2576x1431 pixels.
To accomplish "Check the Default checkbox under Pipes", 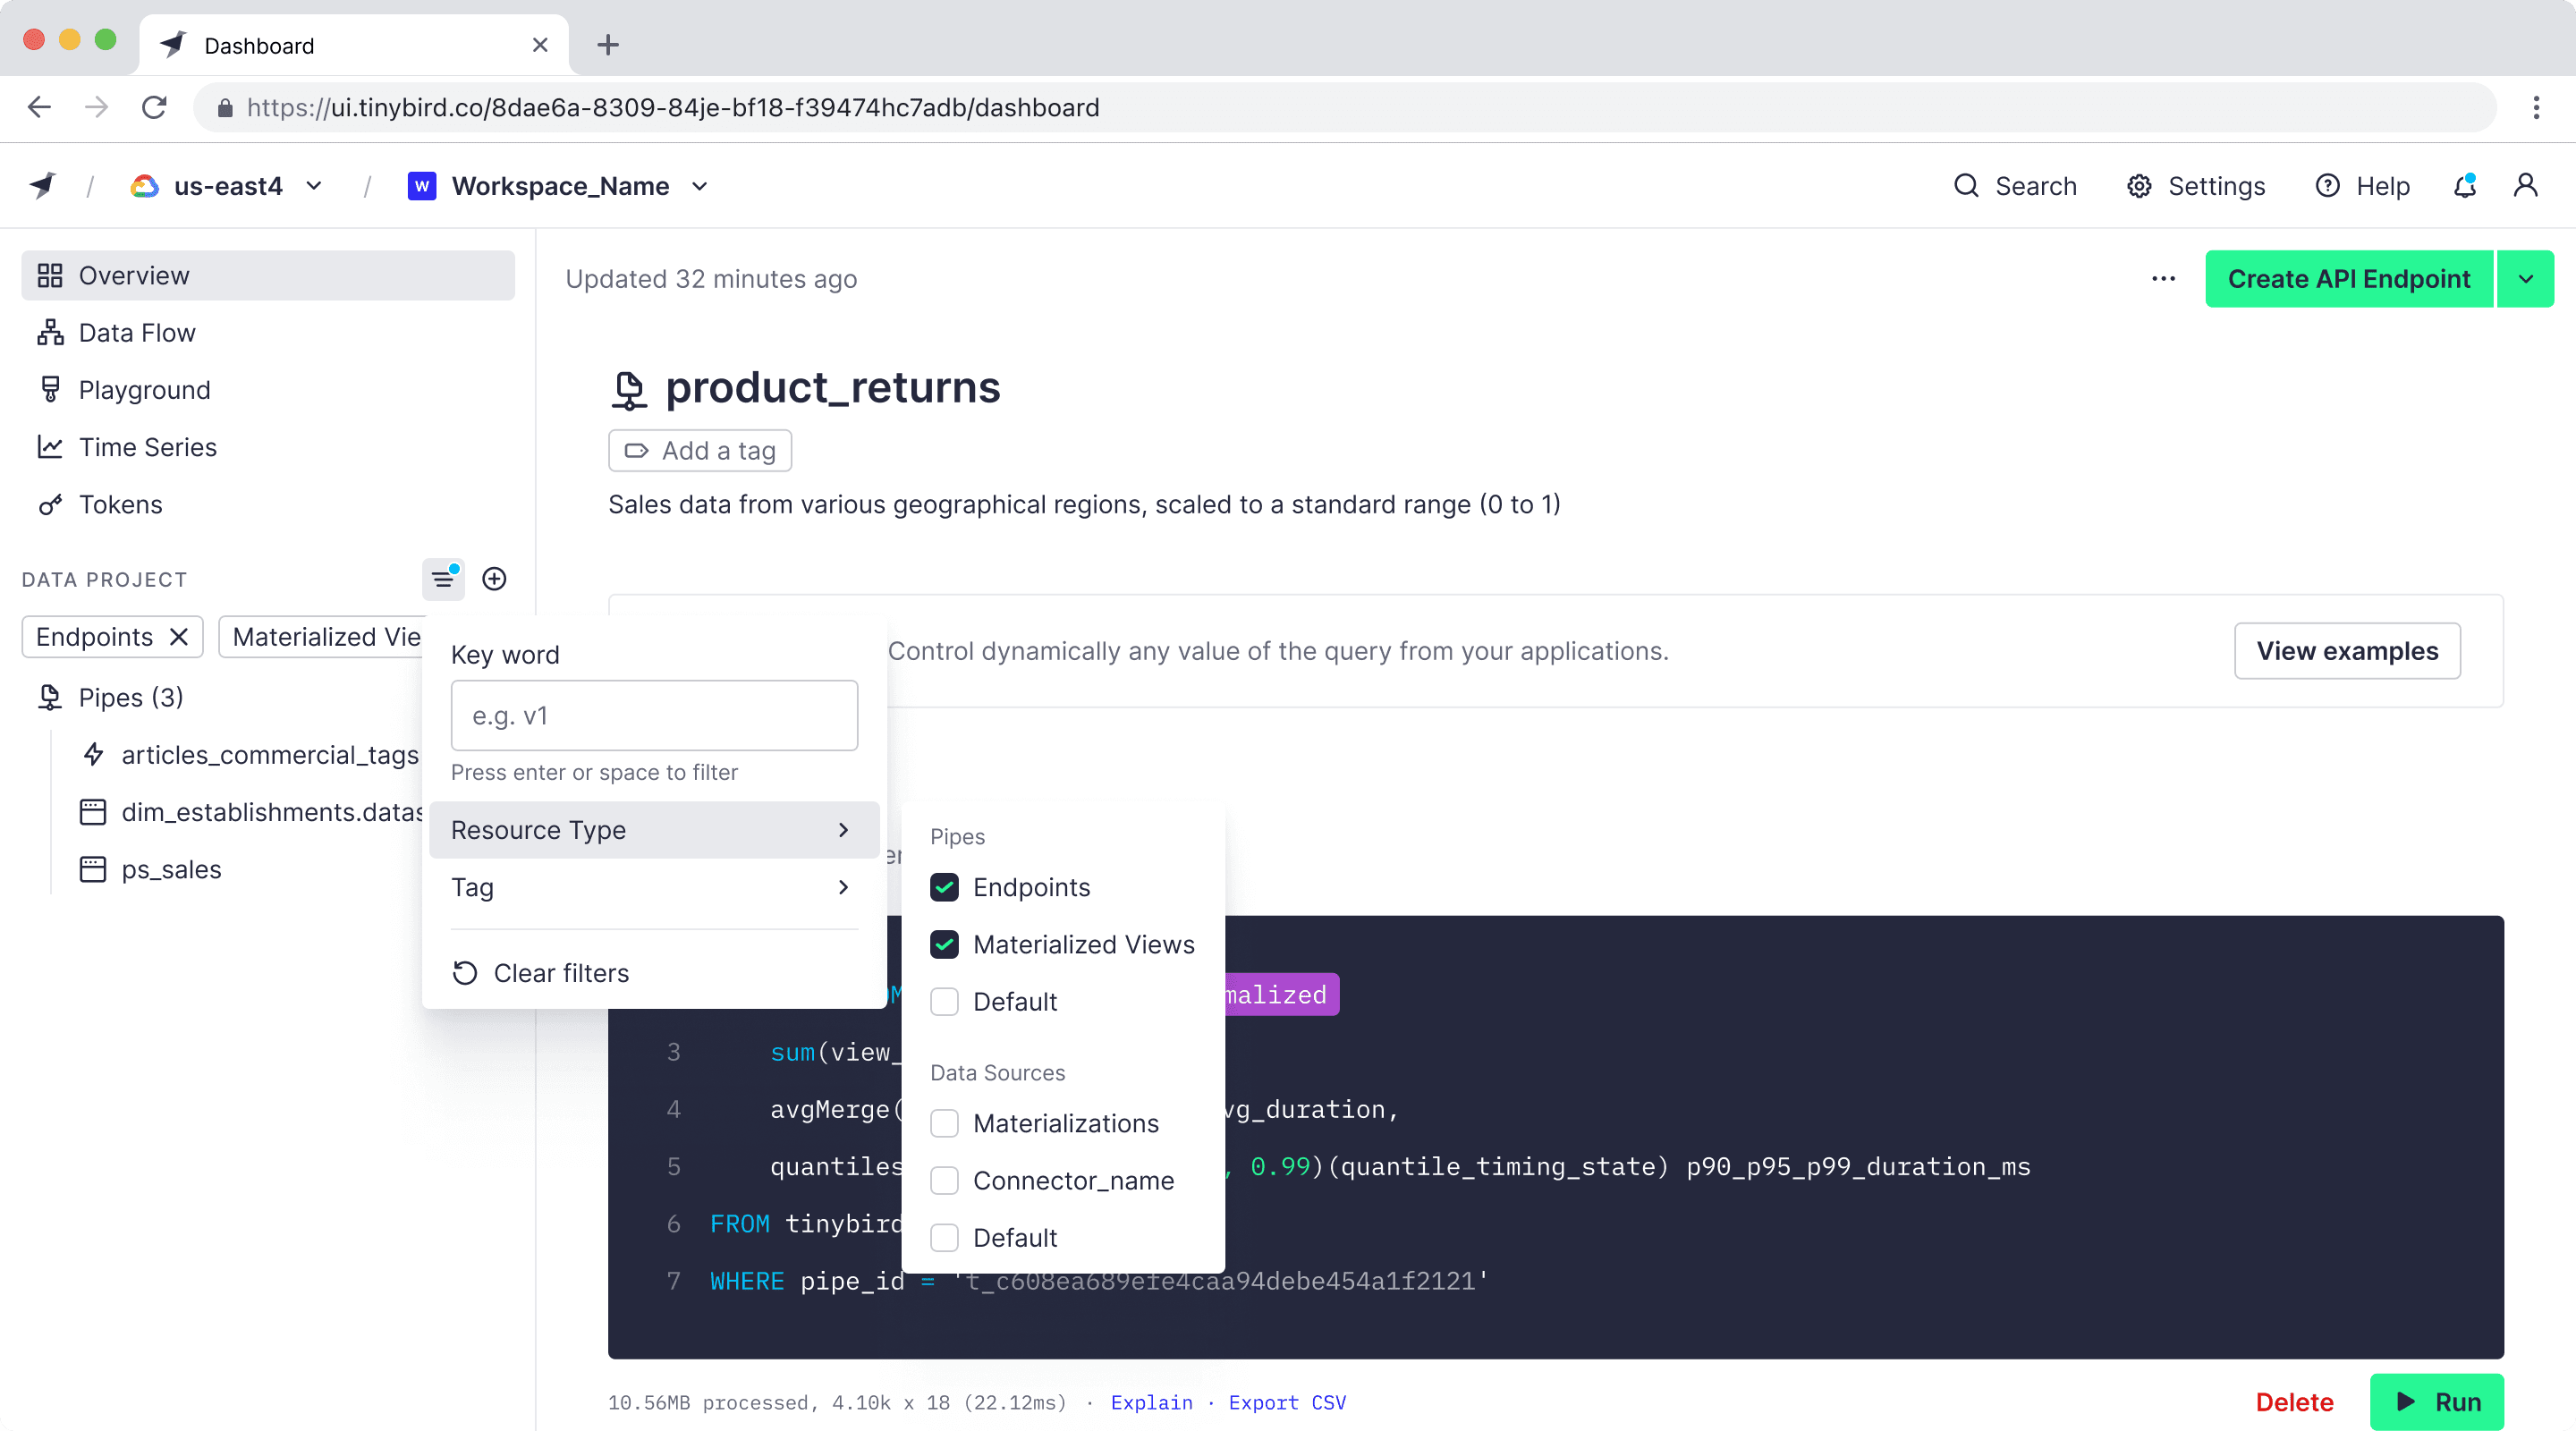I will point(944,1002).
